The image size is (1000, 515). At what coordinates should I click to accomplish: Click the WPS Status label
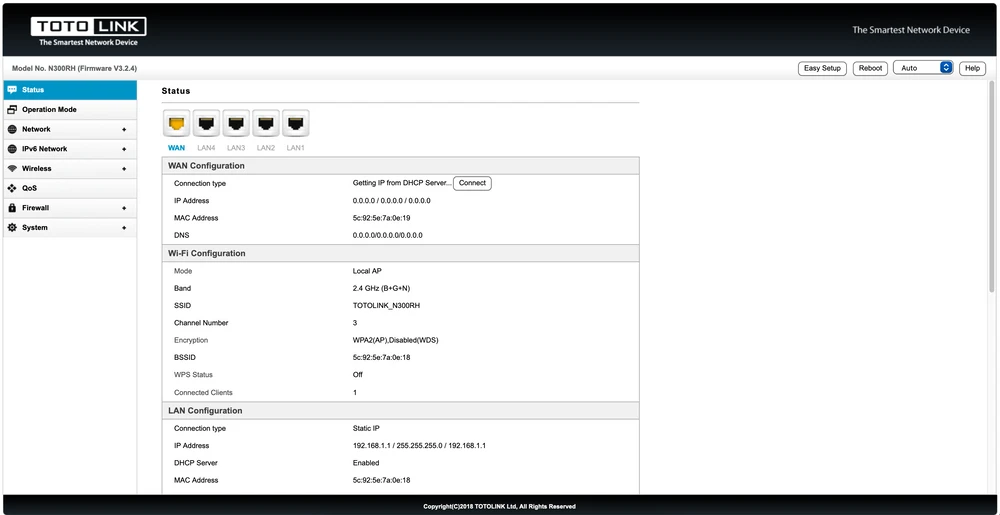pos(193,375)
